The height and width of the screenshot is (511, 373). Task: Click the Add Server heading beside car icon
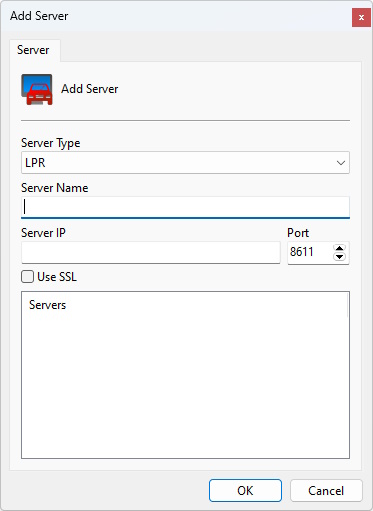(90, 89)
